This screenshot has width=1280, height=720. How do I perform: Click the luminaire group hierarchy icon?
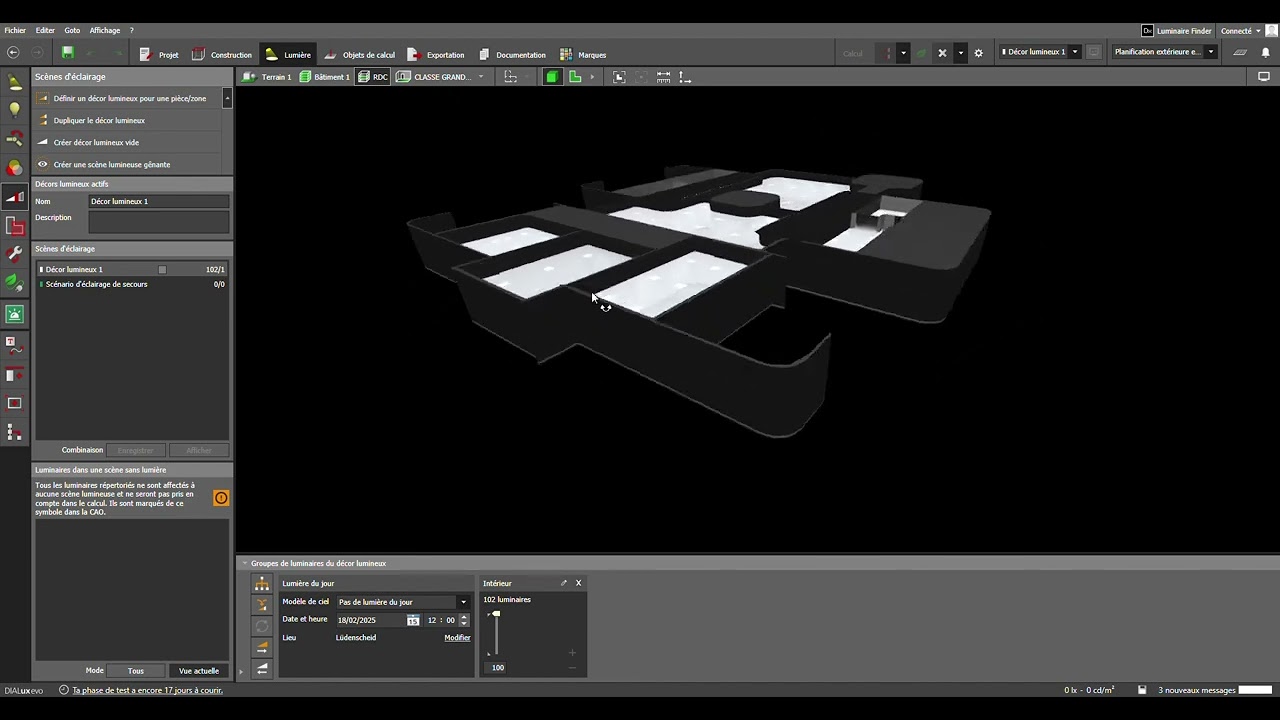[262, 584]
